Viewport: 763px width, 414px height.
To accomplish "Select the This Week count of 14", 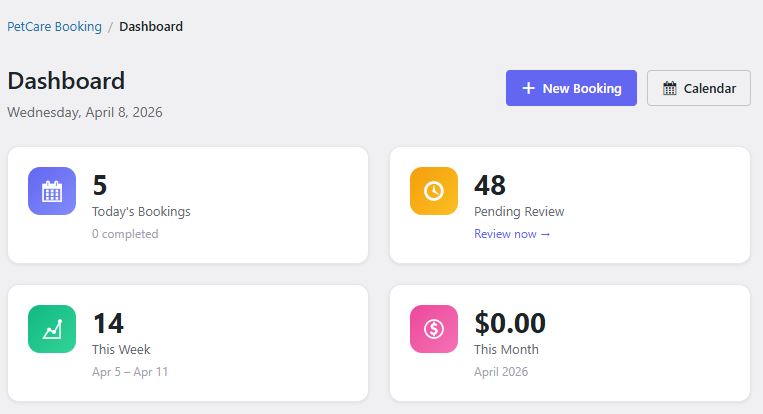I will (108, 323).
